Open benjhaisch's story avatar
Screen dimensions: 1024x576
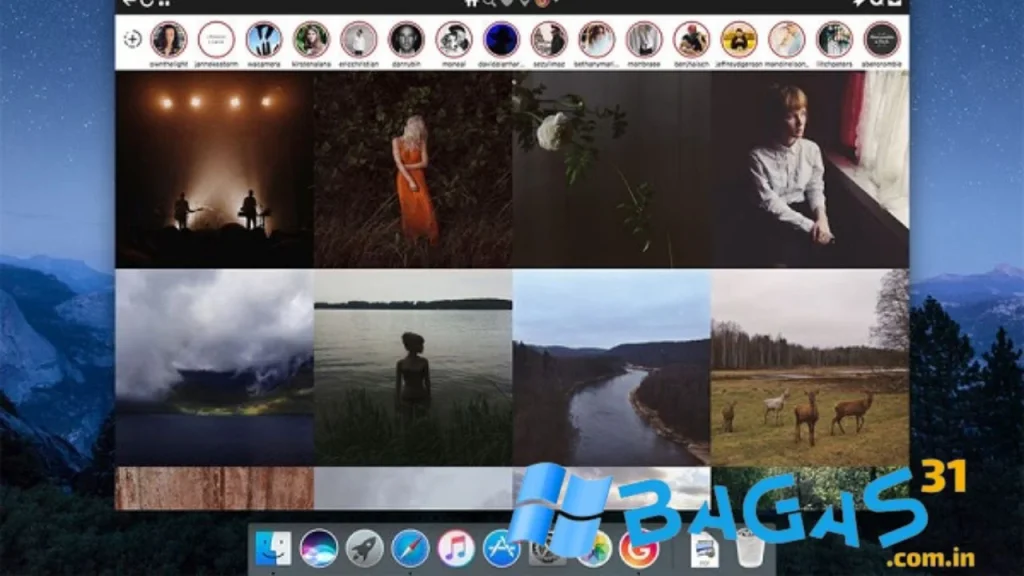click(x=692, y=39)
